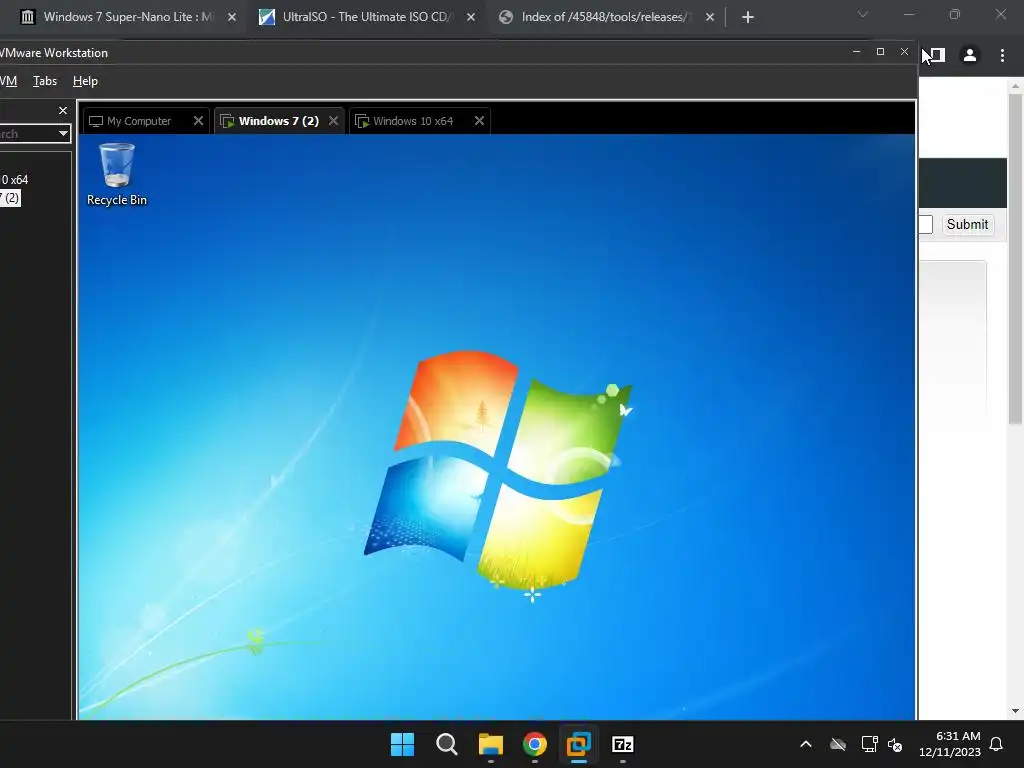Screen dimensions: 1024x768
Task: Switch to the Index of /45848/tools/releases browser tab
Action: [x=605, y=17]
